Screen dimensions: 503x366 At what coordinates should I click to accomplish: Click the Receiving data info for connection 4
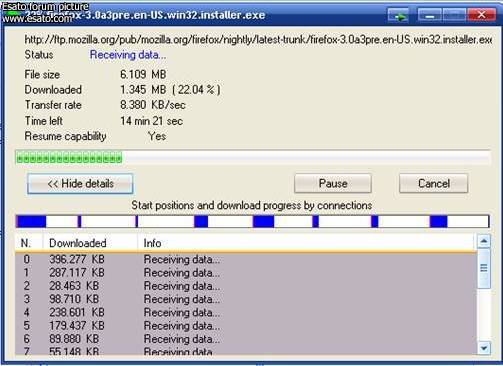click(x=182, y=312)
